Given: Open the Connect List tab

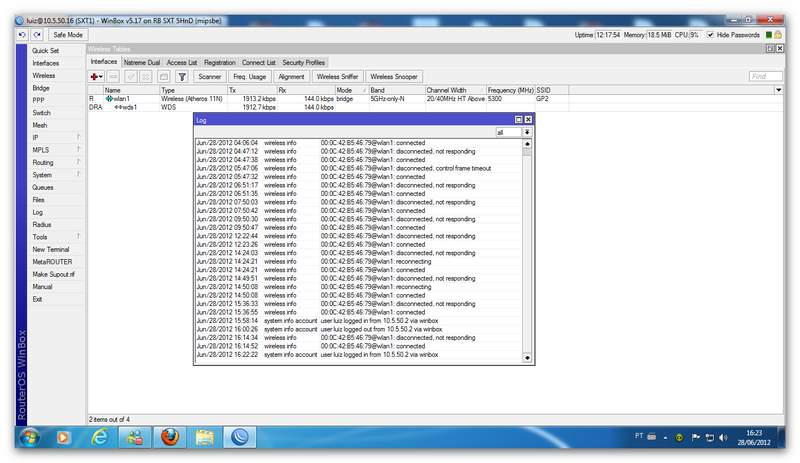Looking at the screenshot, I should (259, 62).
